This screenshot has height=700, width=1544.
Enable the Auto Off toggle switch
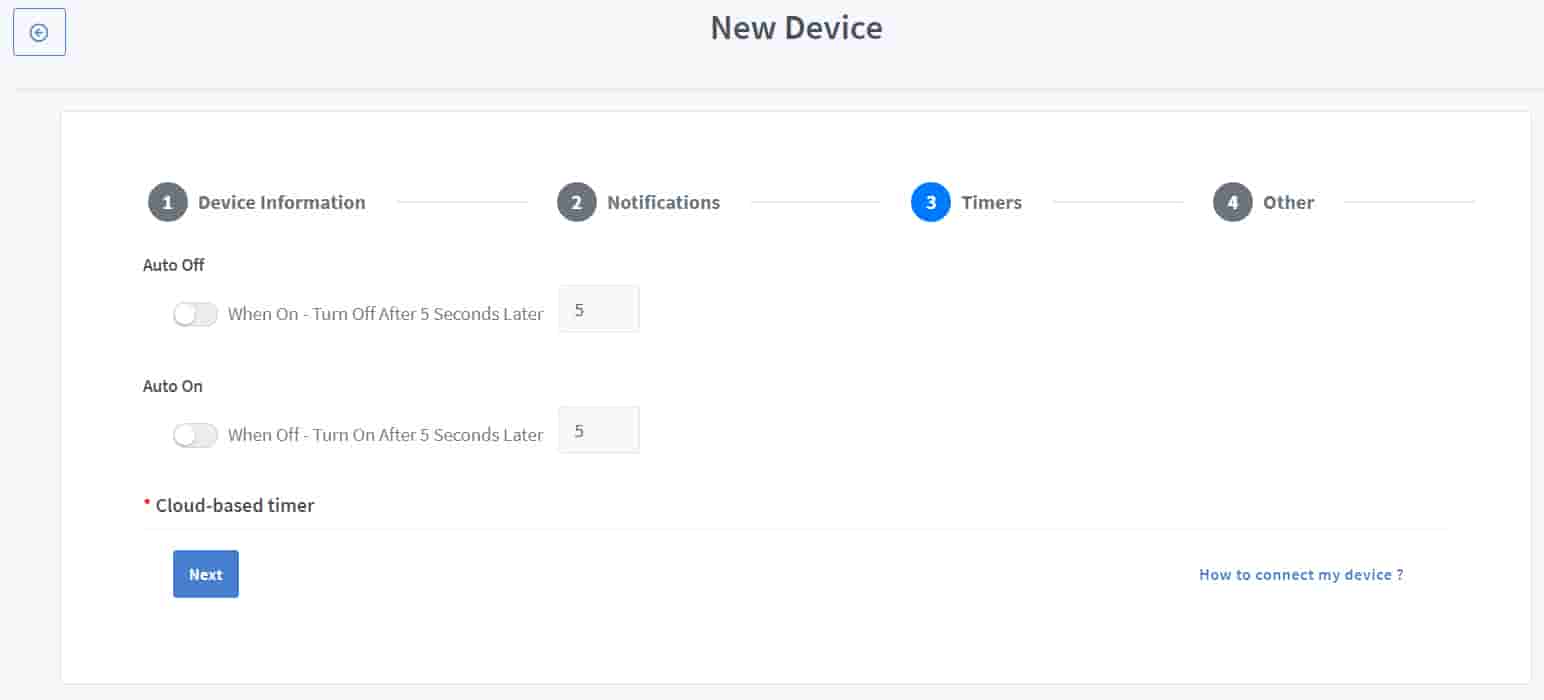195,314
